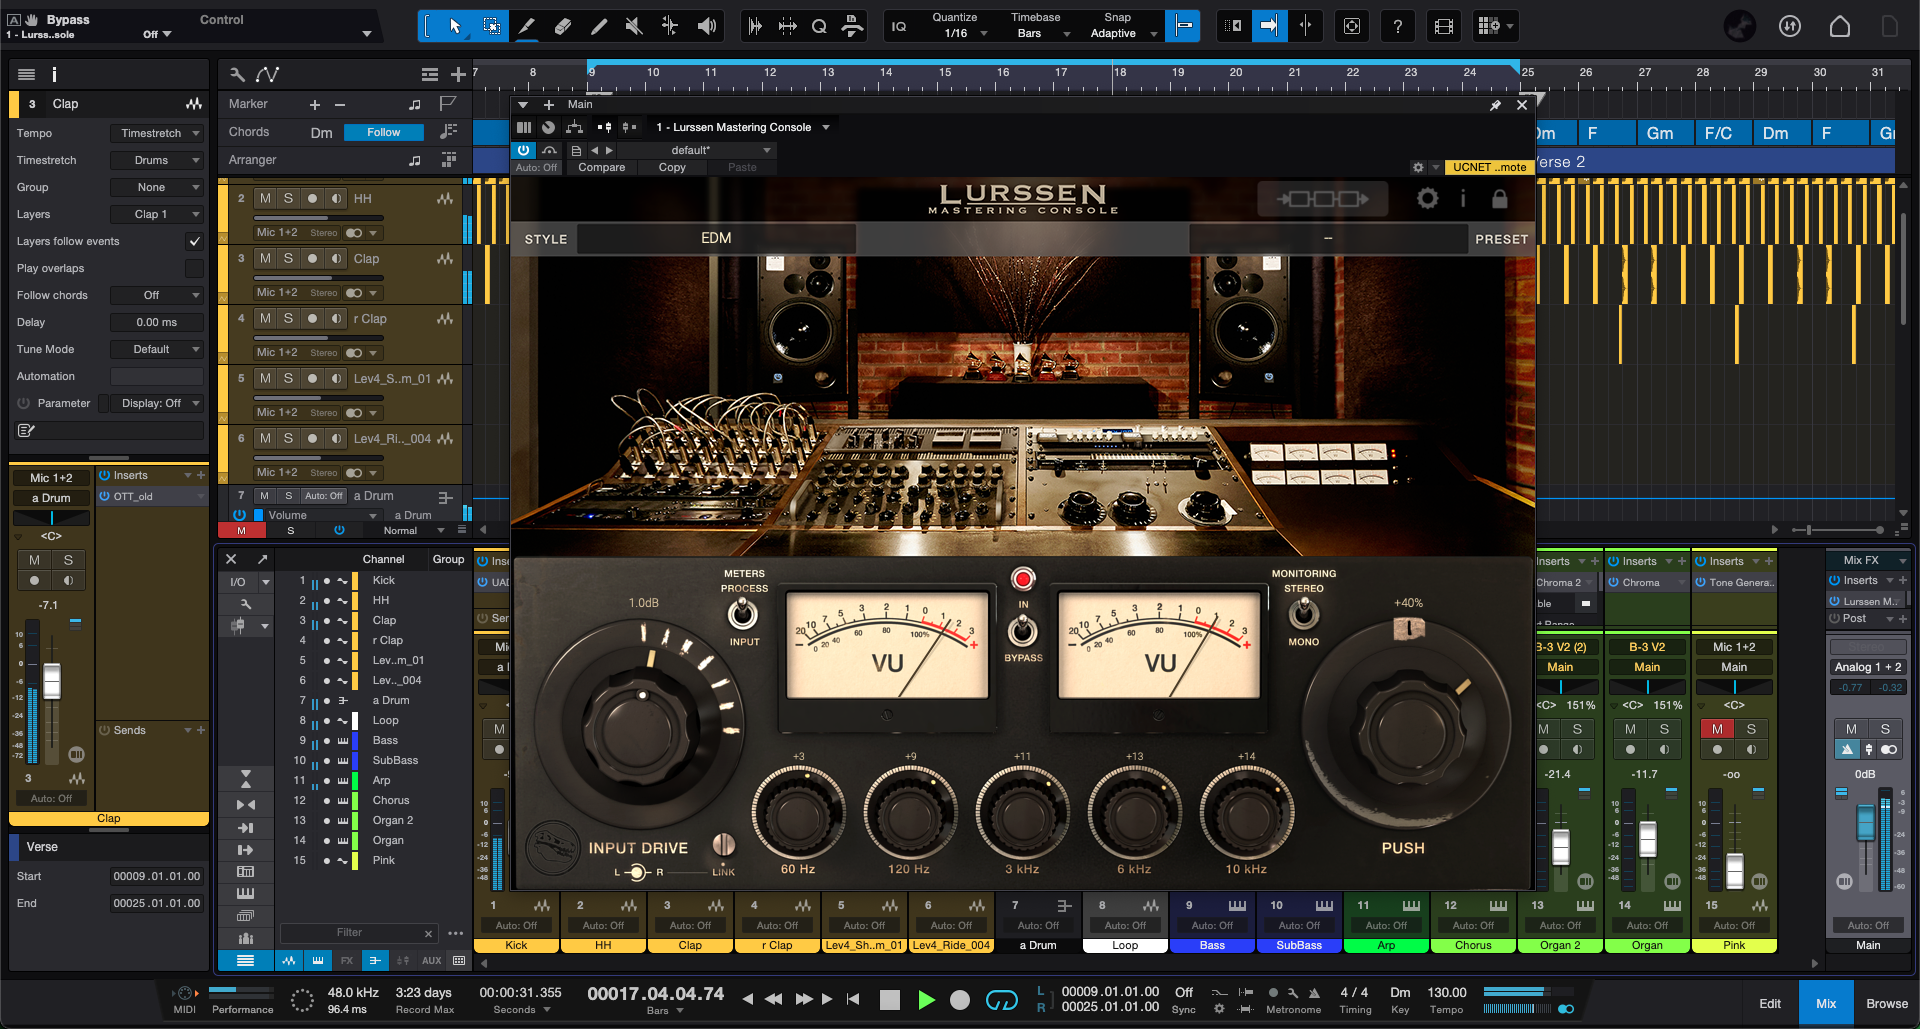Flip the STEREO/MONO monitoring switch
This screenshot has width=1920, height=1029.
pos(1303,612)
